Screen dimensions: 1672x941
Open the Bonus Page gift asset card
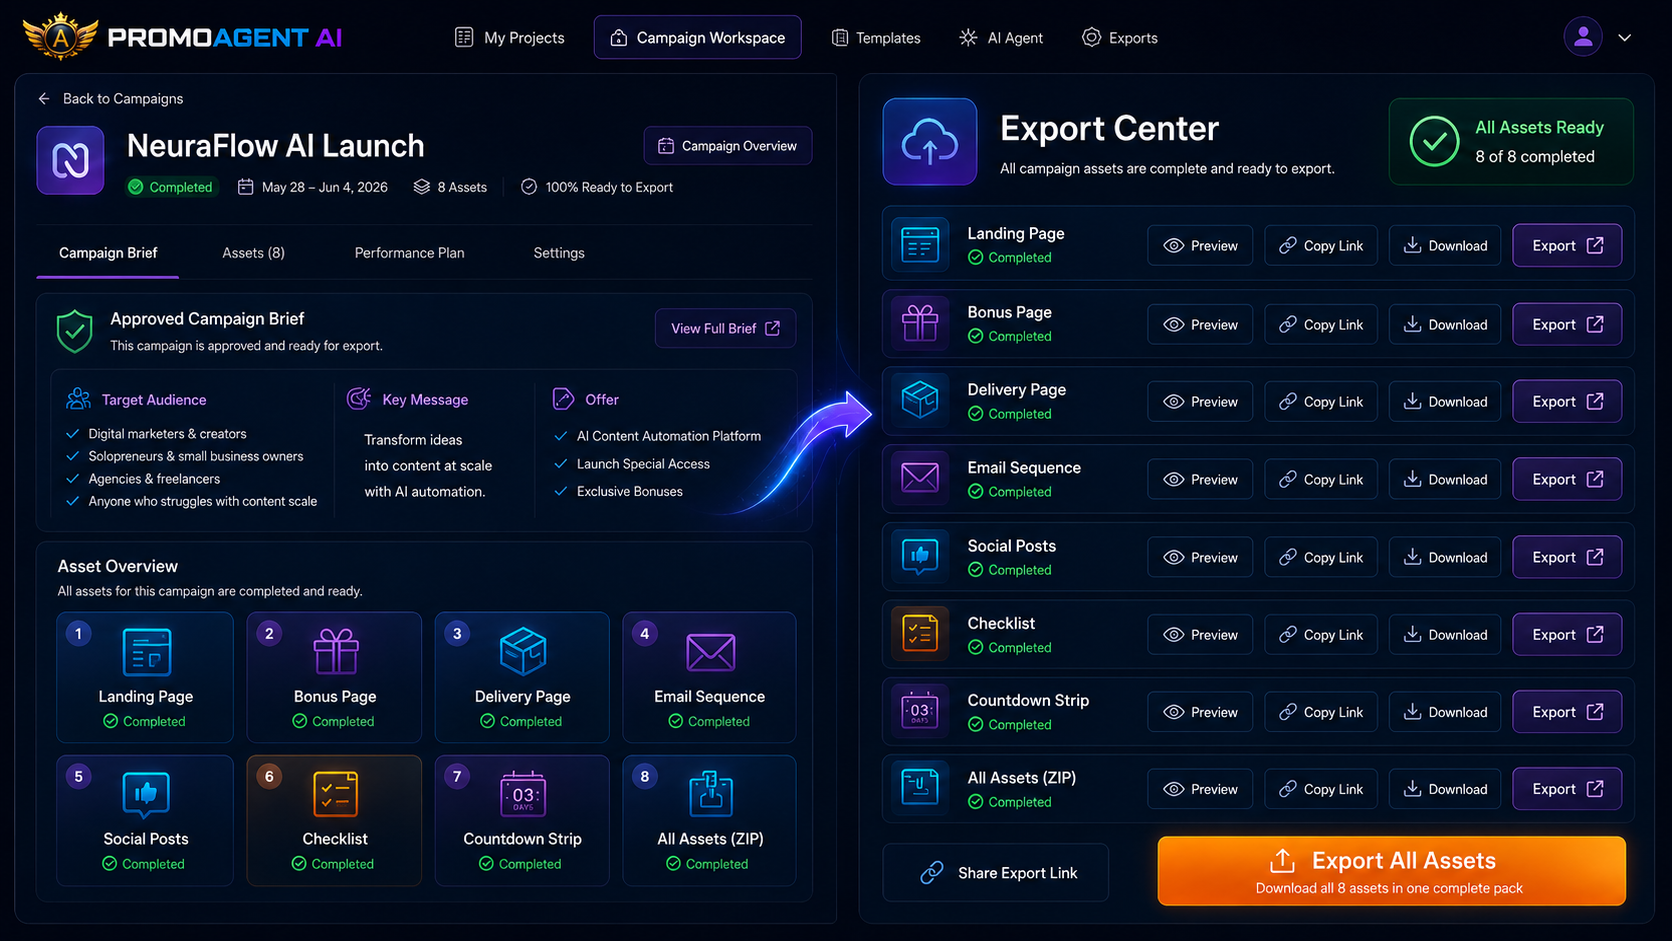[x=334, y=677]
